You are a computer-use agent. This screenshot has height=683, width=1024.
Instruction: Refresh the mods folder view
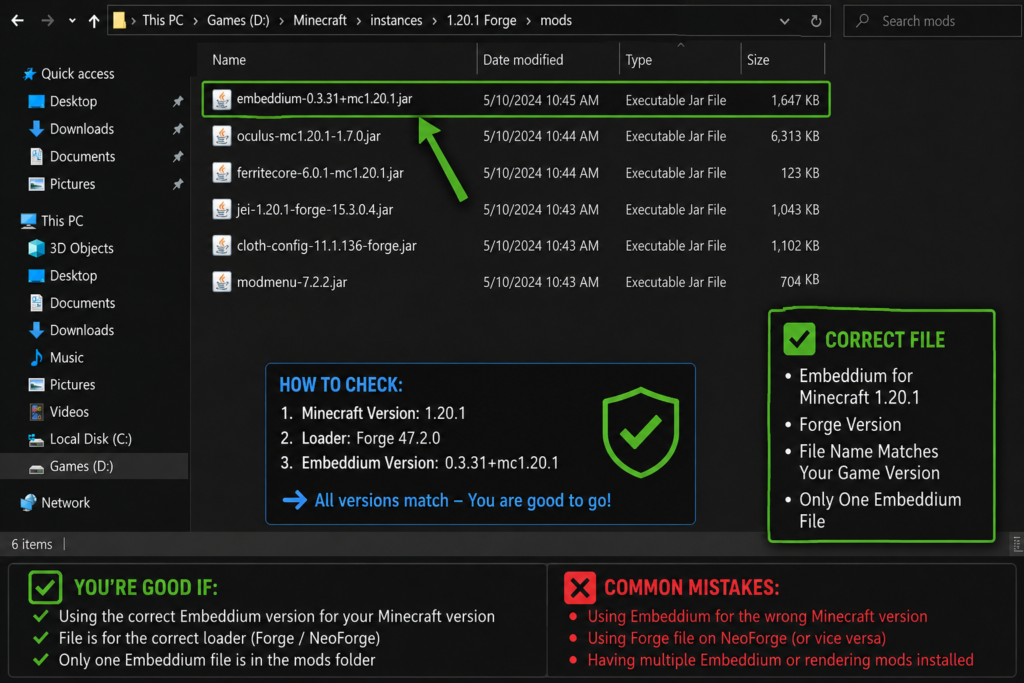[816, 21]
